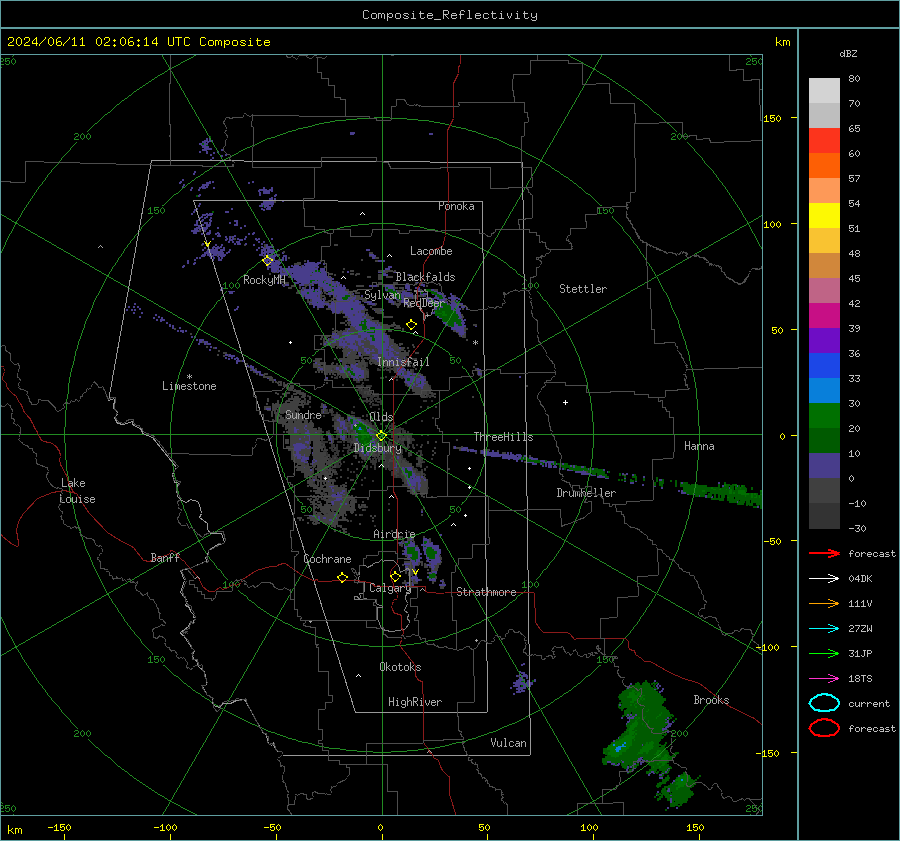Viewport: 900px width, 841px height.
Task: Click the Cochrane town label
Action: [327, 559]
